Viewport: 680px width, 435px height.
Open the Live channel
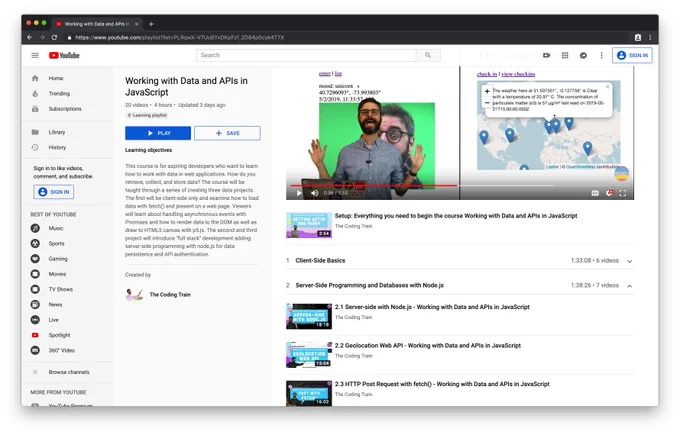click(x=53, y=320)
